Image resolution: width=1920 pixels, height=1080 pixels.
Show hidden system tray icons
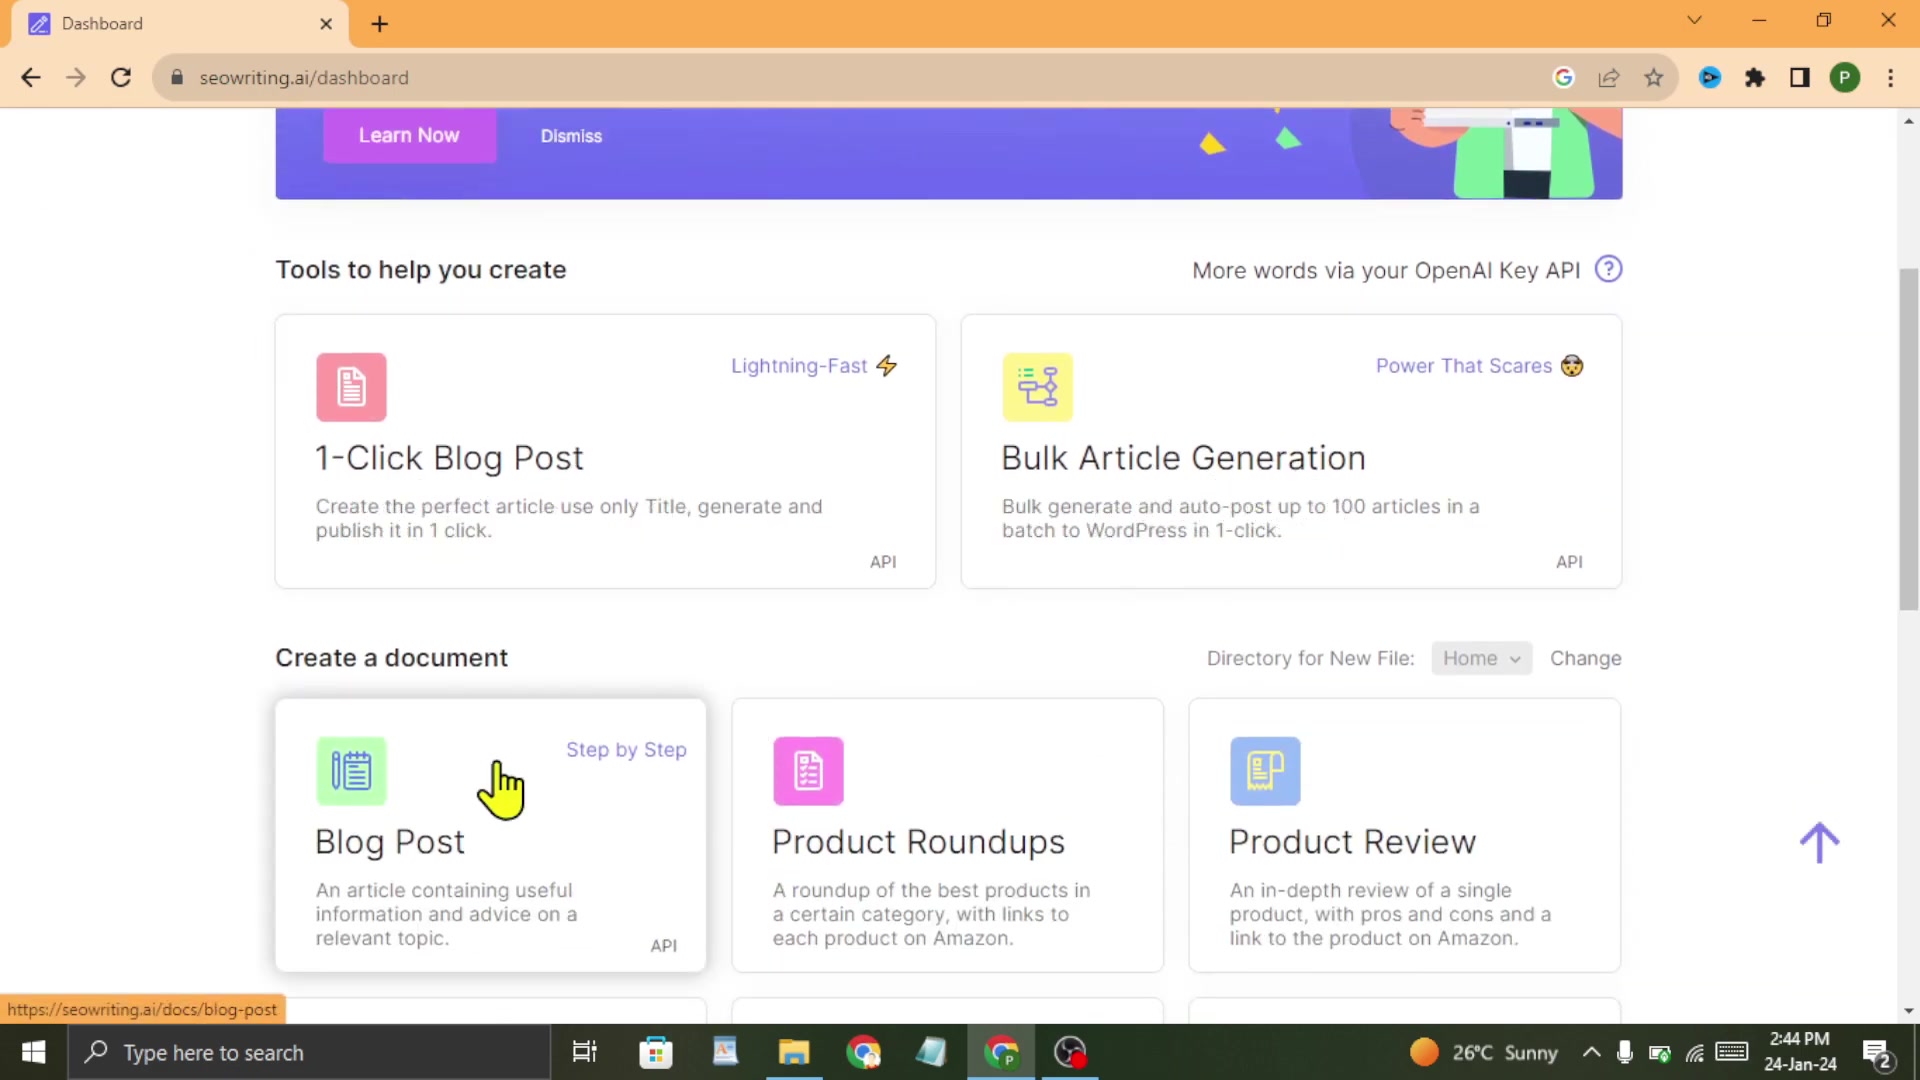pos(1591,1052)
